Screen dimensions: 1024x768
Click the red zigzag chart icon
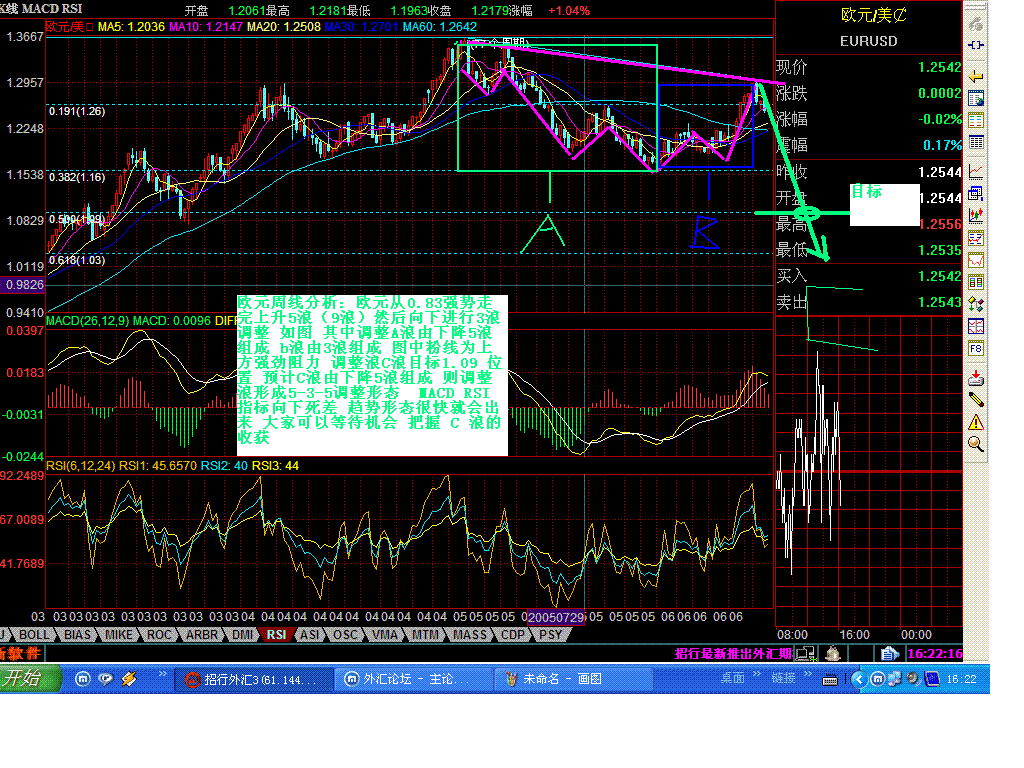pyautogui.click(x=976, y=260)
